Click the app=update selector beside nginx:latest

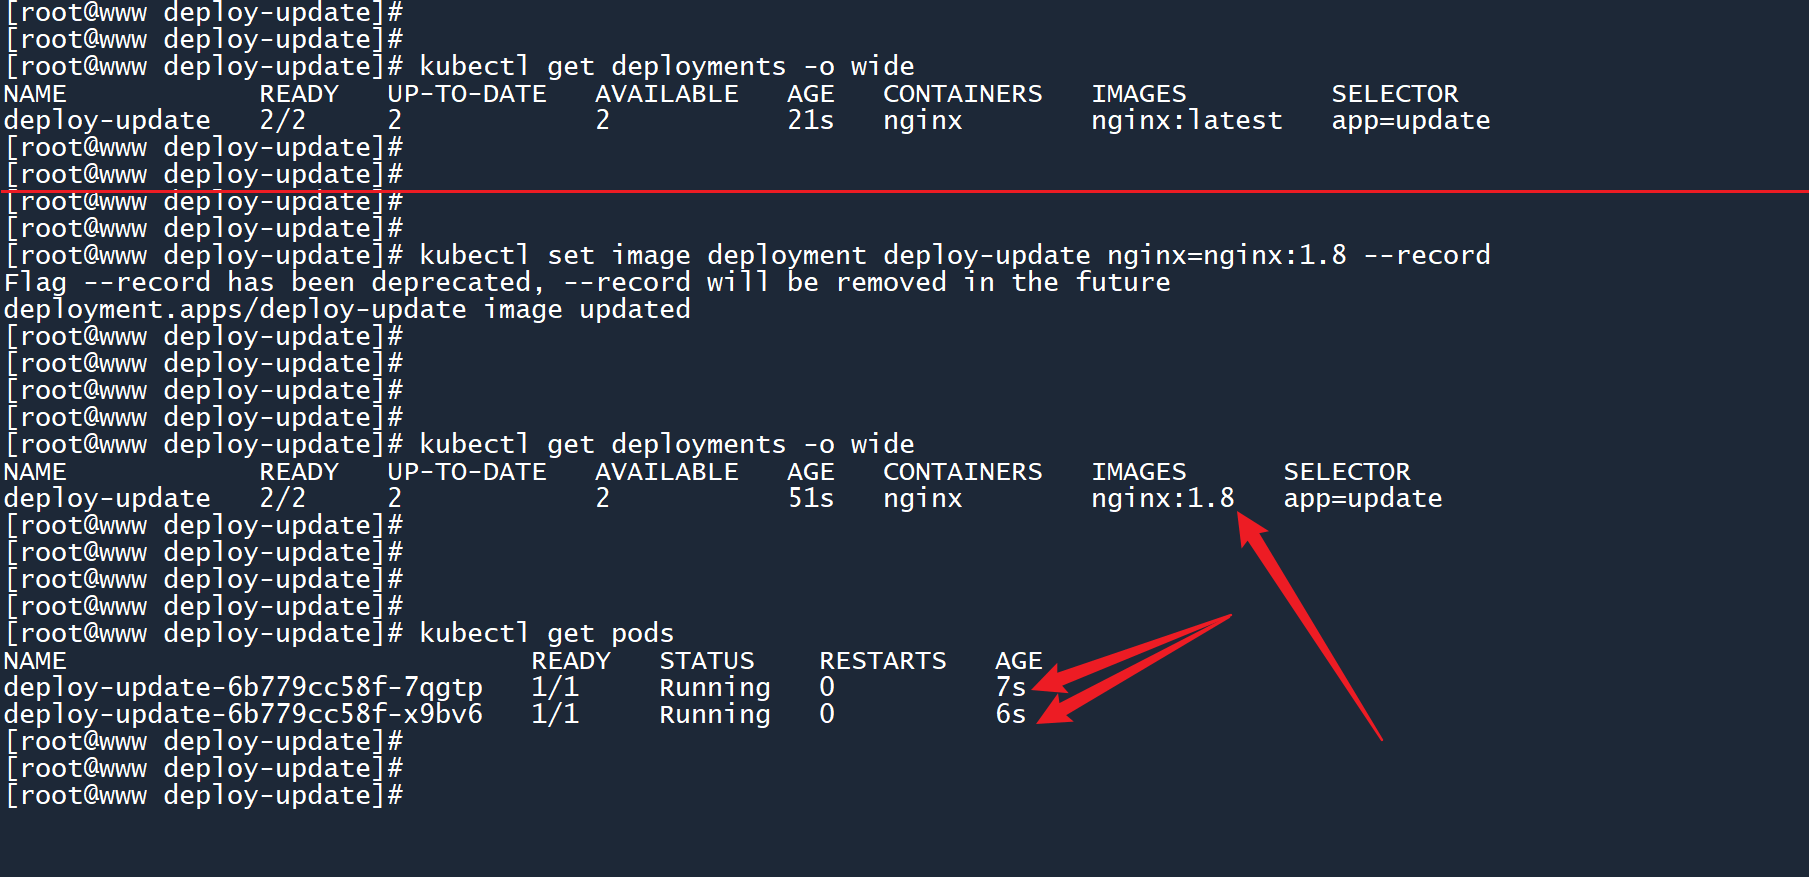[x=1410, y=121]
